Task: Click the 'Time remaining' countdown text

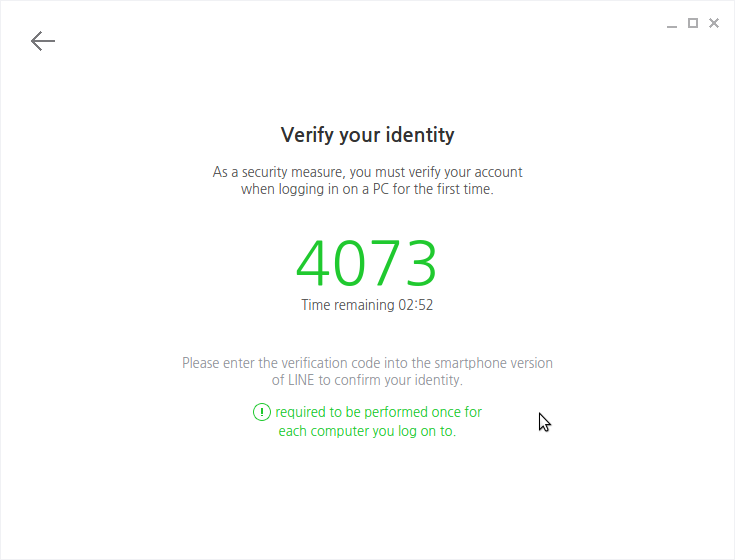Action: point(367,305)
